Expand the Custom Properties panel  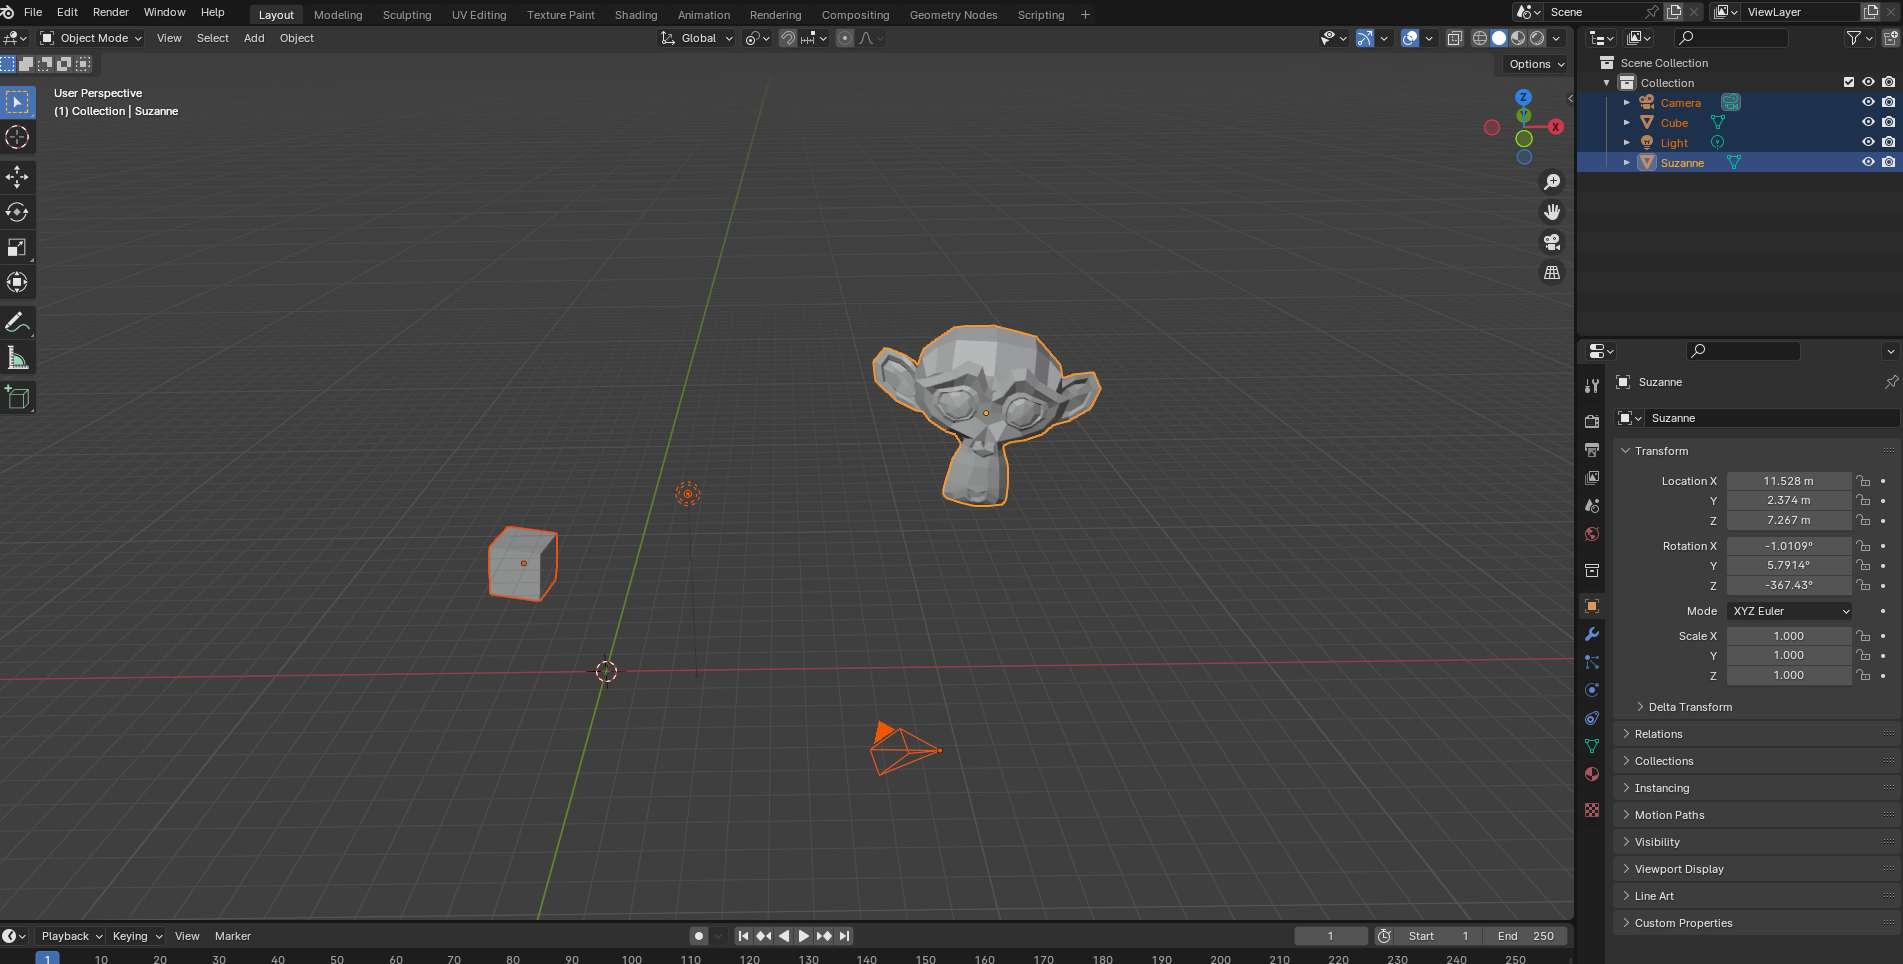[x=1683, y=923]
